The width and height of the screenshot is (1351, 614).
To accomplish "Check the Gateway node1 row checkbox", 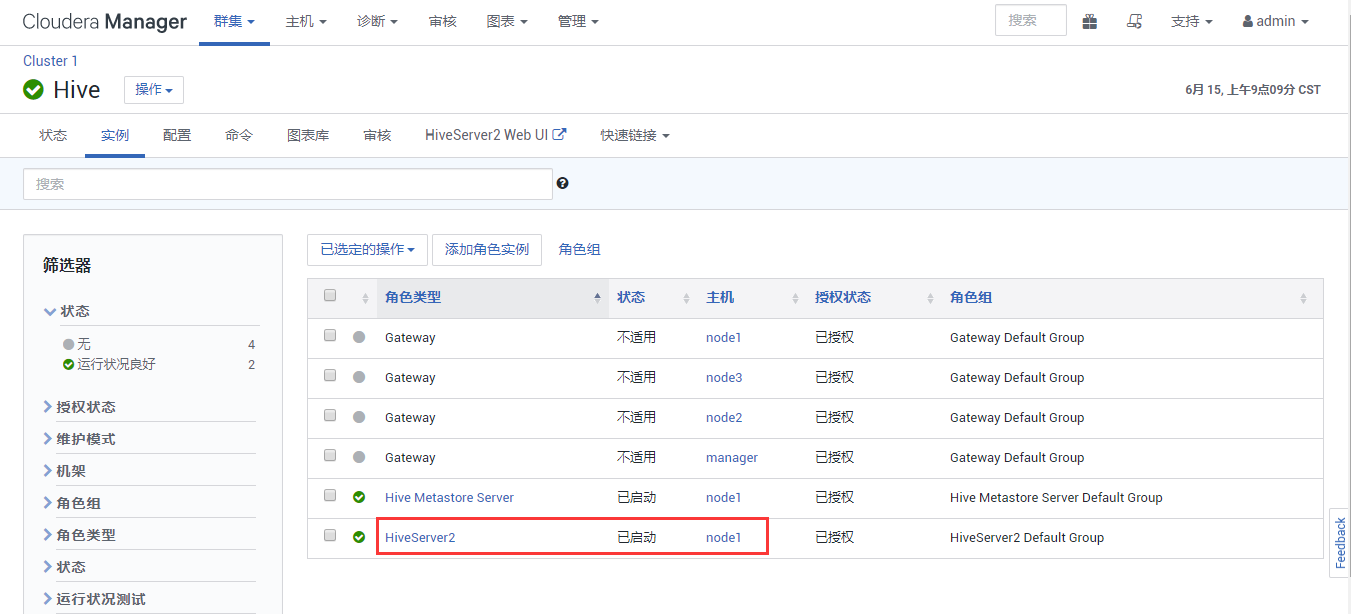I will click(330, 335).
